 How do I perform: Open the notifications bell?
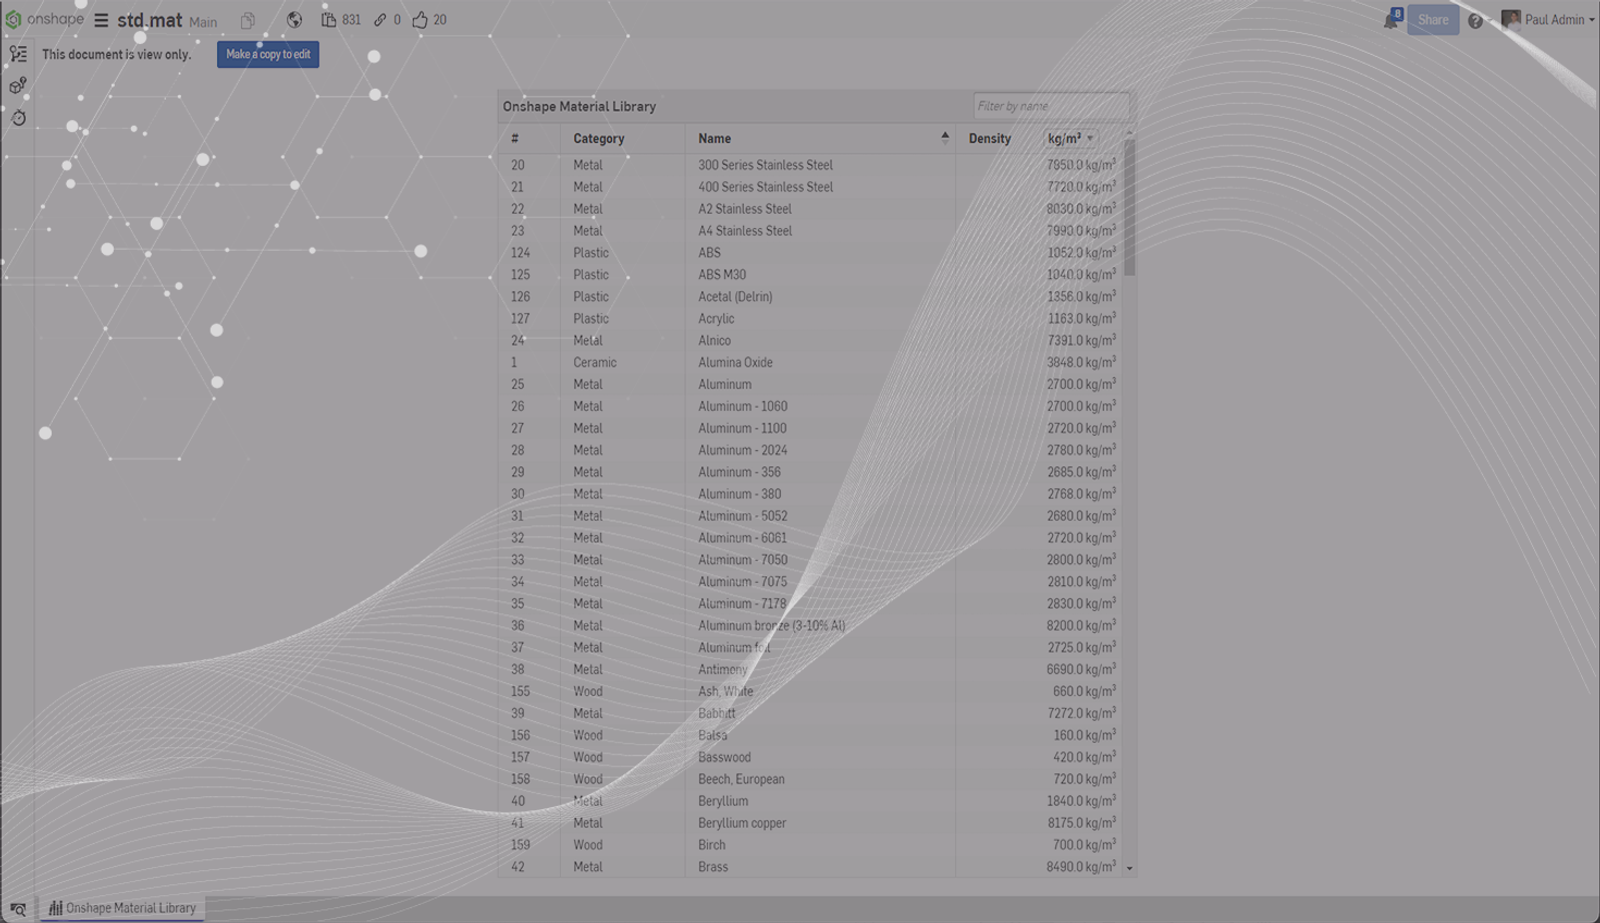point(1390,20)
